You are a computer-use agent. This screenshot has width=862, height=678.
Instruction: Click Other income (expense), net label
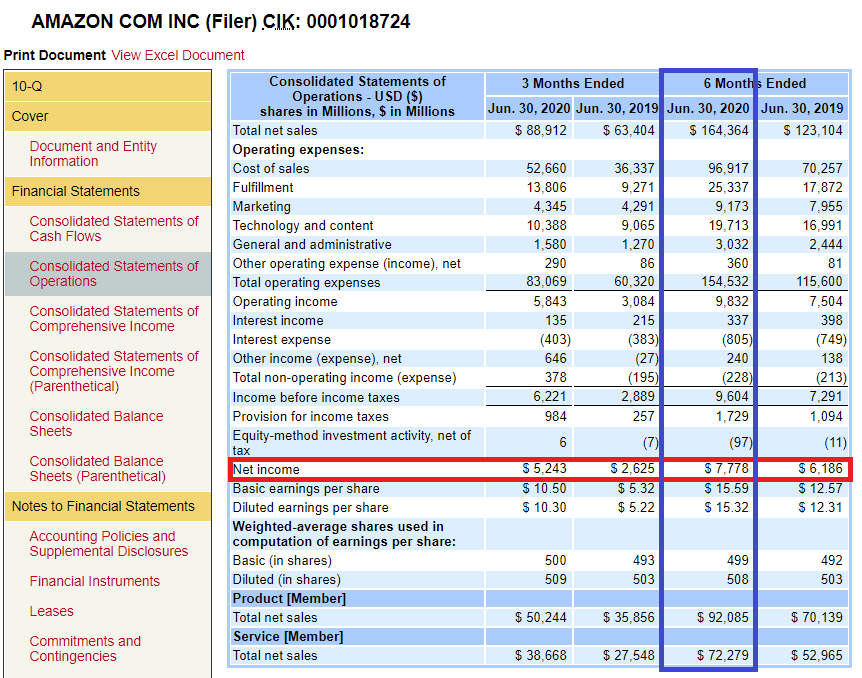317,359
